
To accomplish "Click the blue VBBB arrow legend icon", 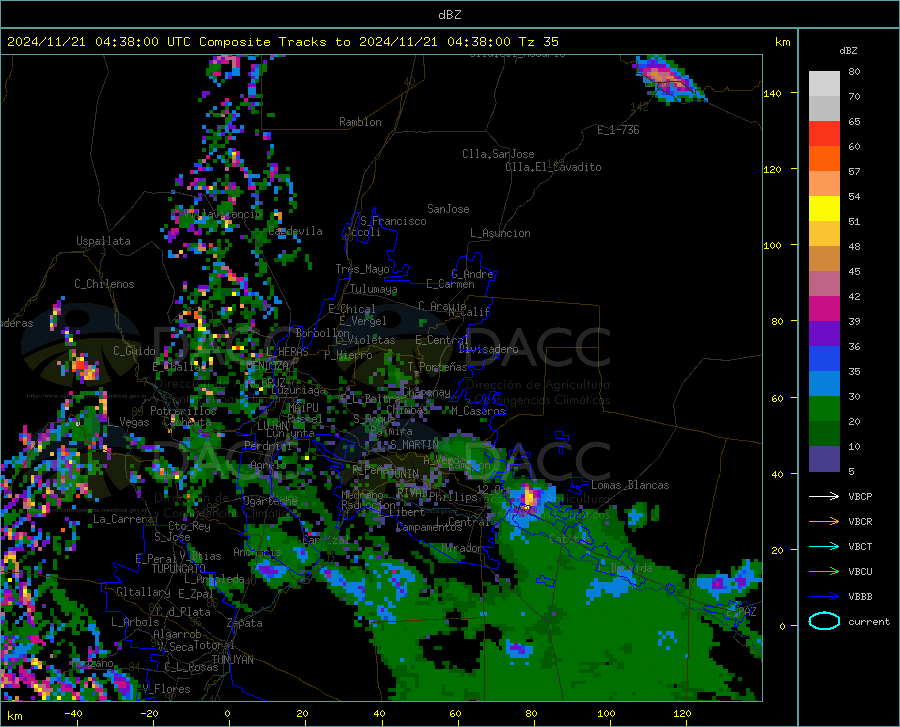I will click(824, 597).
